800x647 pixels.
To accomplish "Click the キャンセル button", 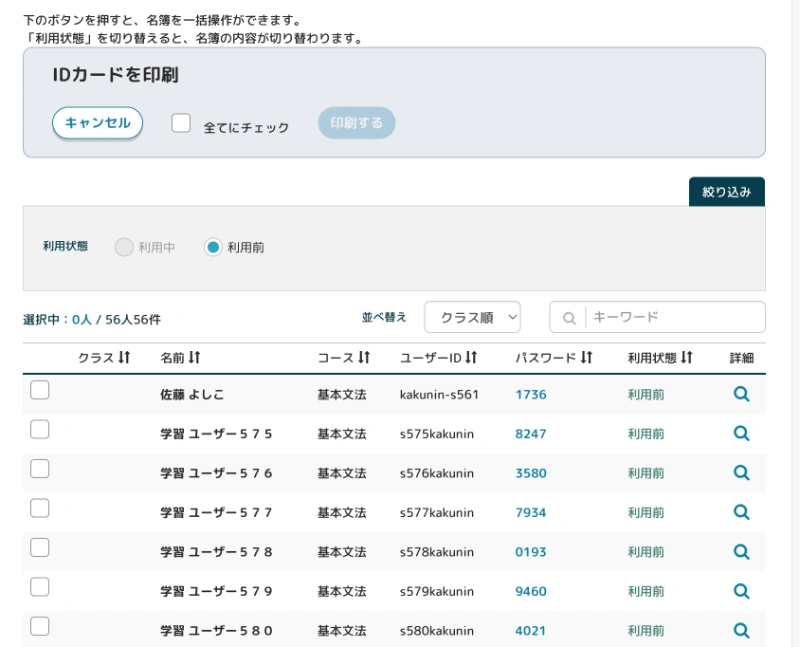I will [x=97, y=122].
